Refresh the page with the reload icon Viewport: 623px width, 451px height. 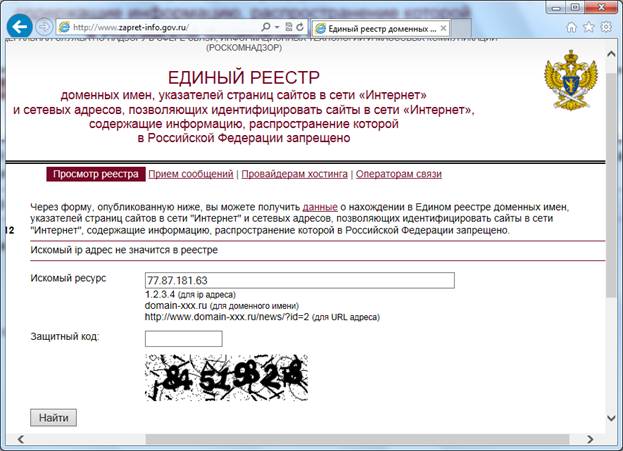click(x=300, y=27)
